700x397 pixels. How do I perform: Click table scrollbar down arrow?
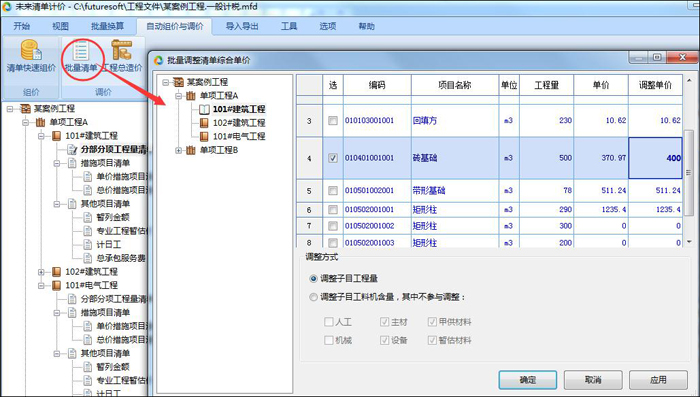tap(689, 242)
